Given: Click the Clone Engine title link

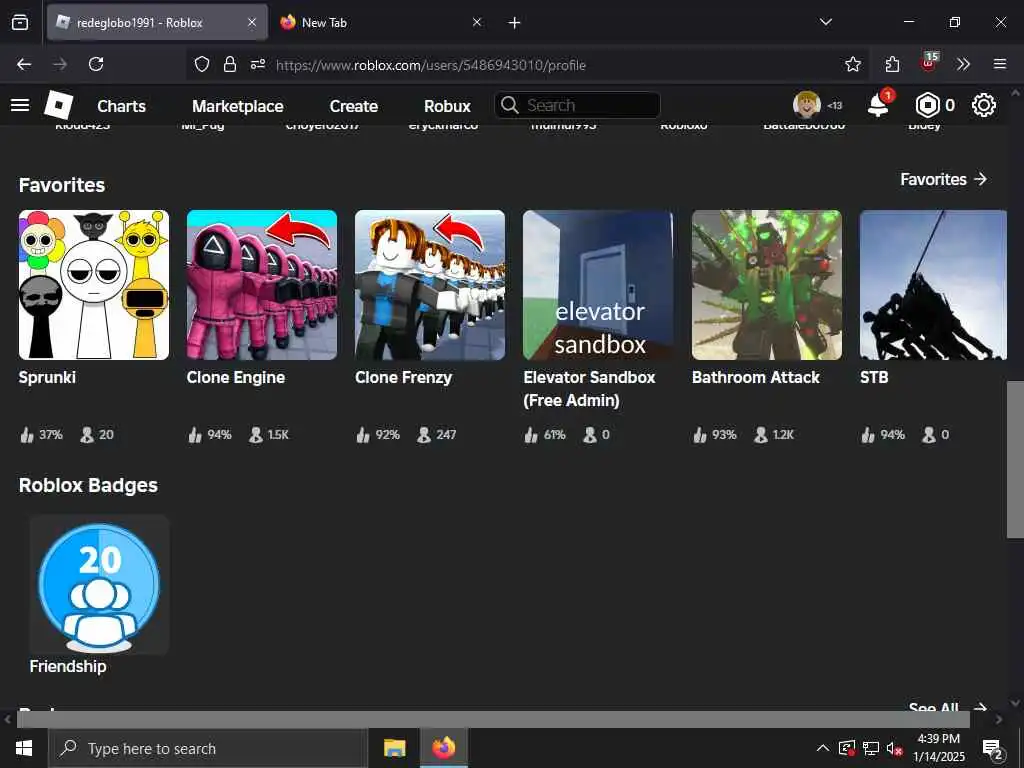Looking at the screenshot, I should pyautogui.click(x=236, y=377).
